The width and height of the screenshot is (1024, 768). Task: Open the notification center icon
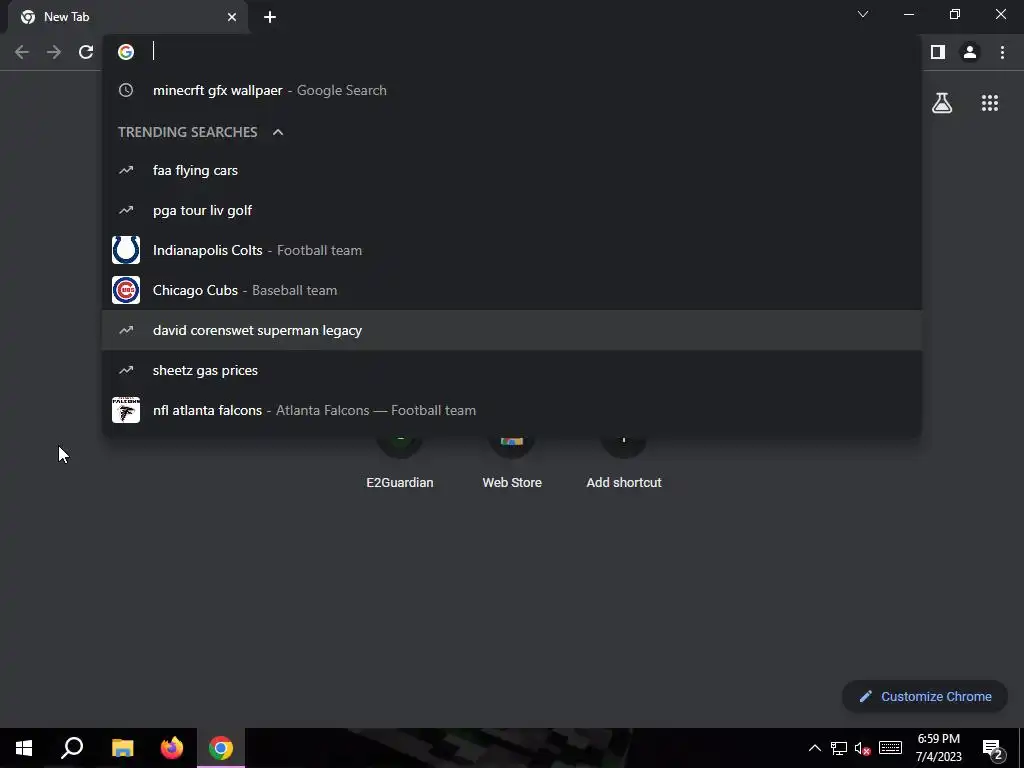coord(993,748)
